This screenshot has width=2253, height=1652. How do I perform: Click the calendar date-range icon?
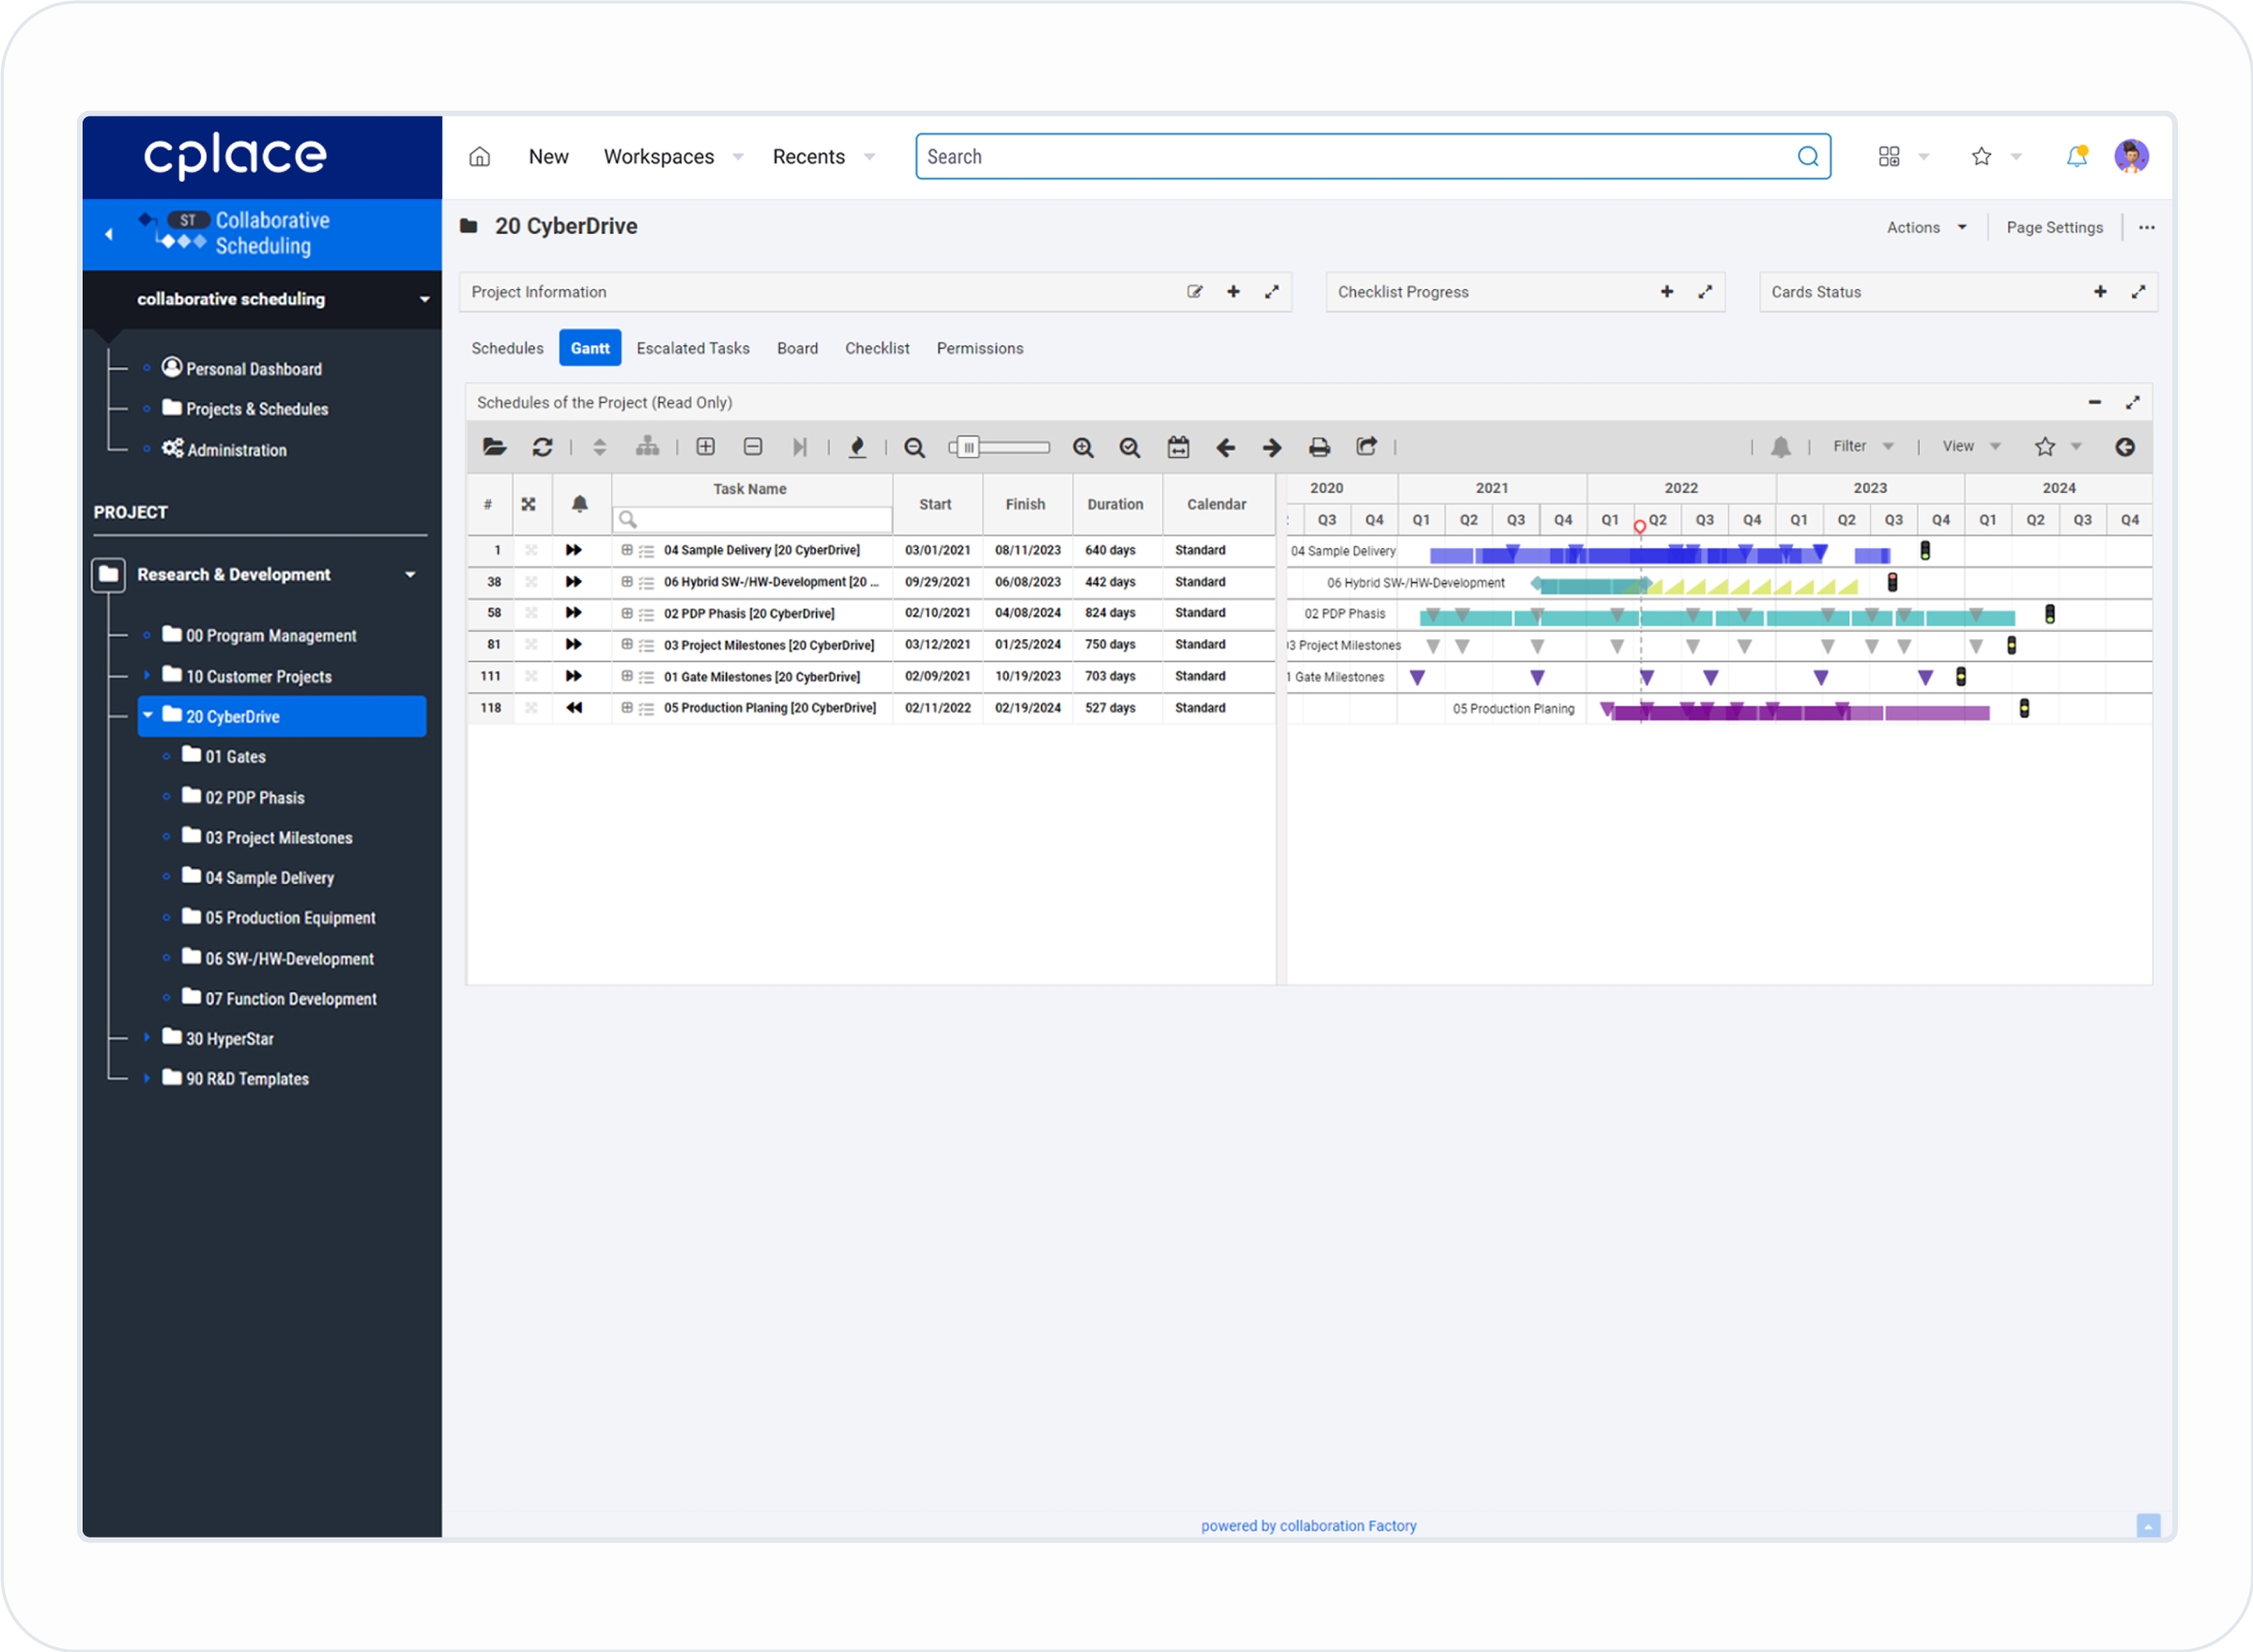click(x=1178, y=447)
